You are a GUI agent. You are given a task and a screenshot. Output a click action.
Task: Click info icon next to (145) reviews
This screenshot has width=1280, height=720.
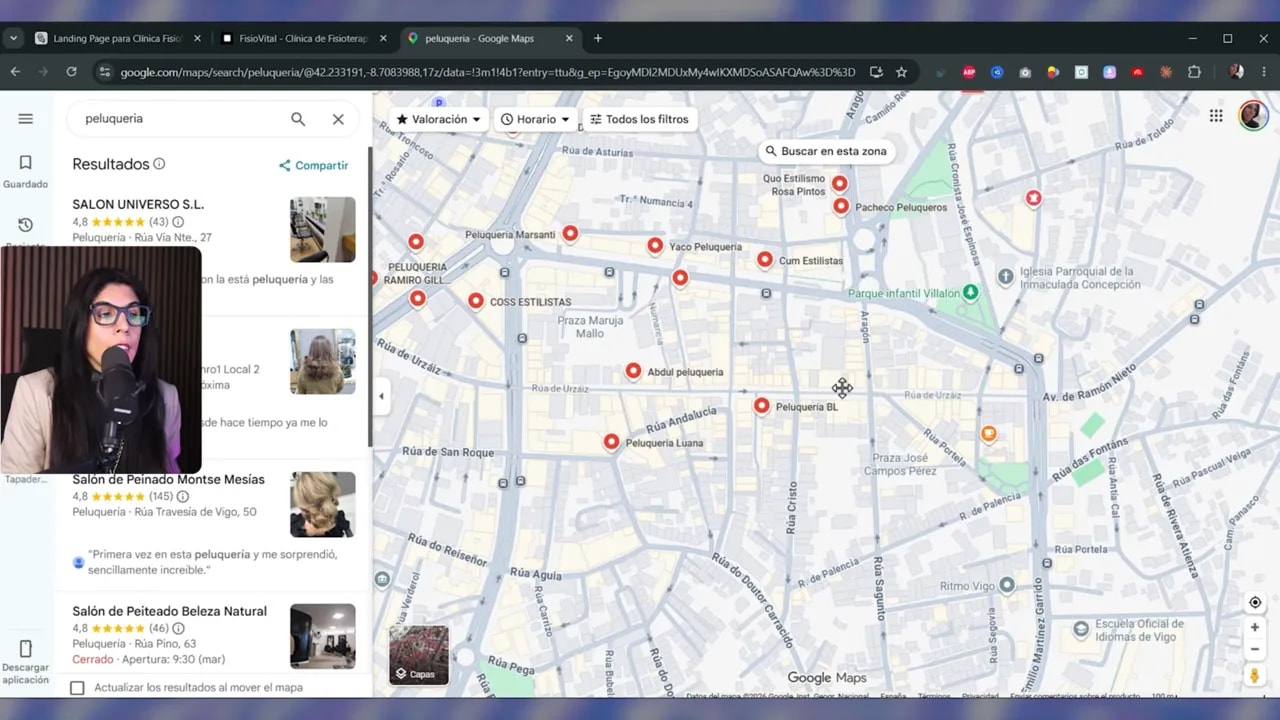point(184,496)
